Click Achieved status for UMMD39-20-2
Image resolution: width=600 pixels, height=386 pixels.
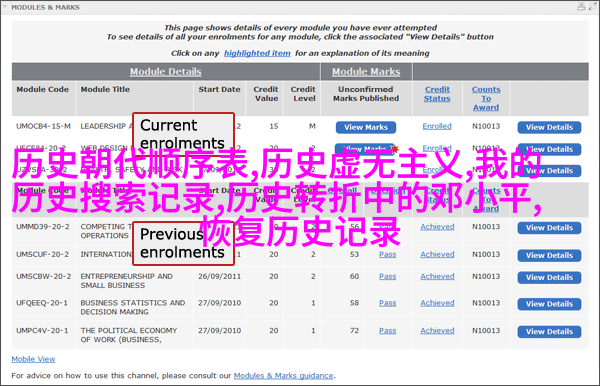(437, 226)
